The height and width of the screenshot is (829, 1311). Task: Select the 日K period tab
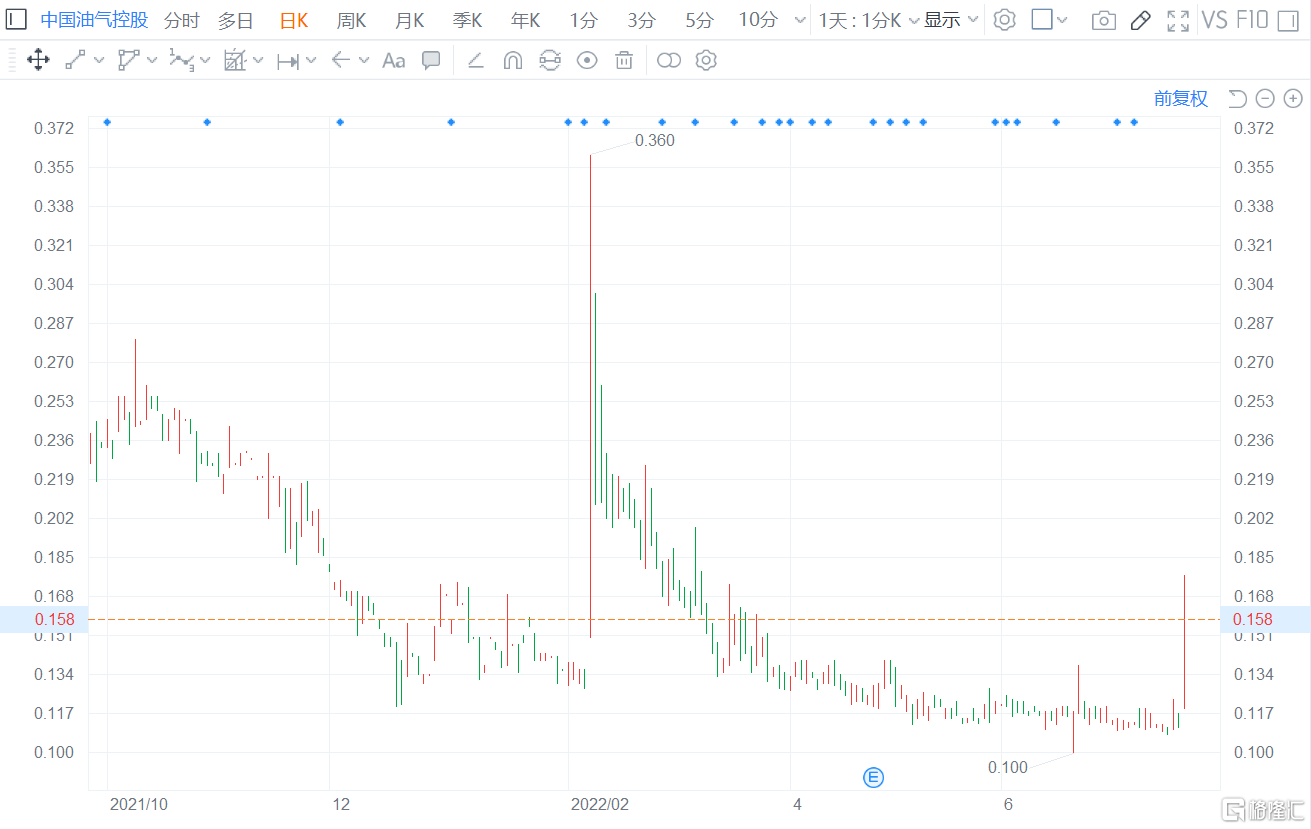pyautogui.click(x=293, y=20)
